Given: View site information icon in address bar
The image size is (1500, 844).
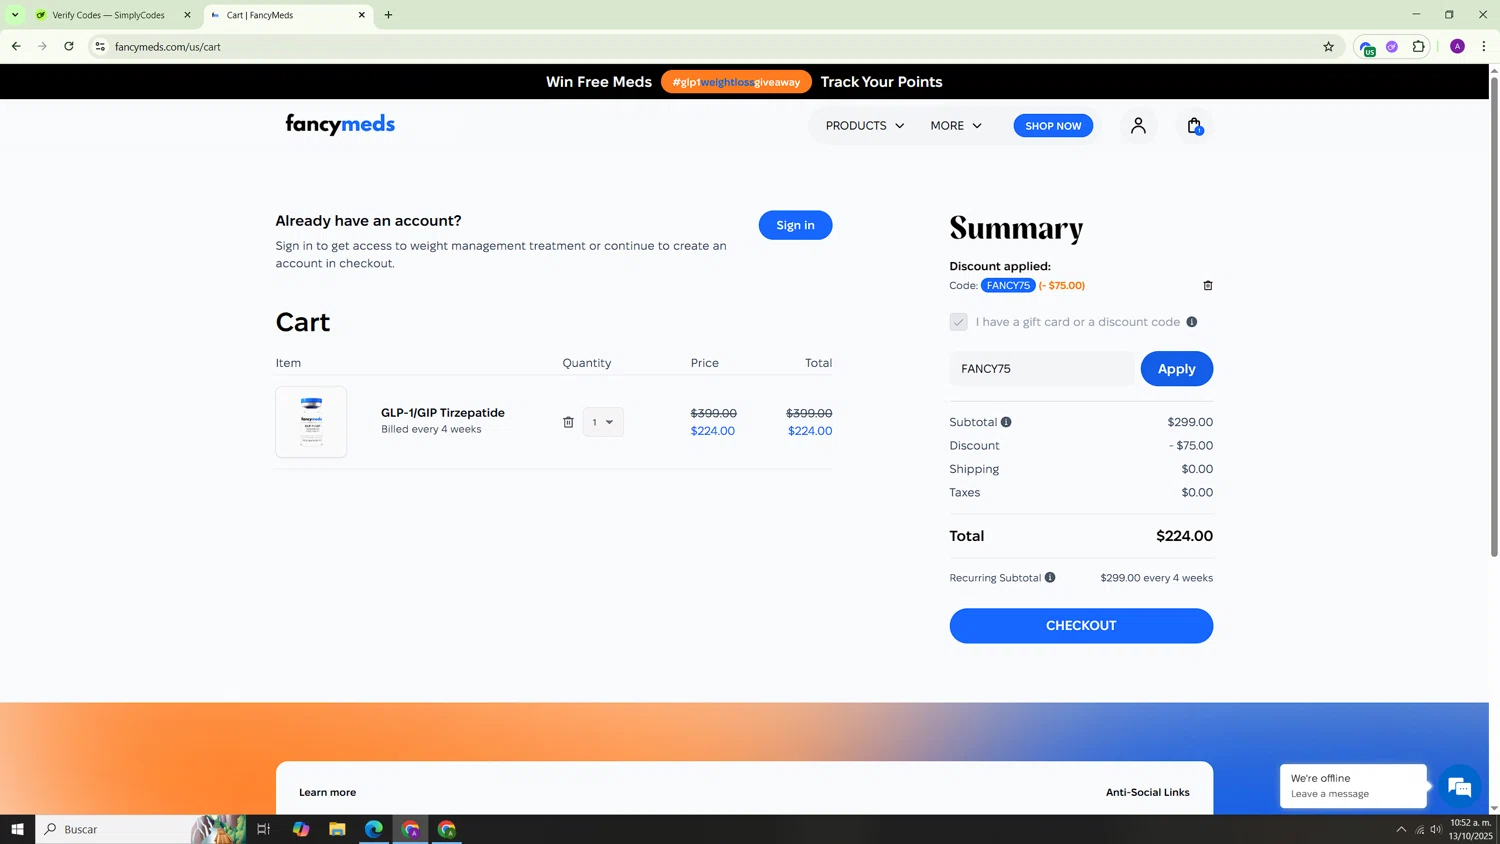Looking at the screenshot, I should click(x=100, y=46).
